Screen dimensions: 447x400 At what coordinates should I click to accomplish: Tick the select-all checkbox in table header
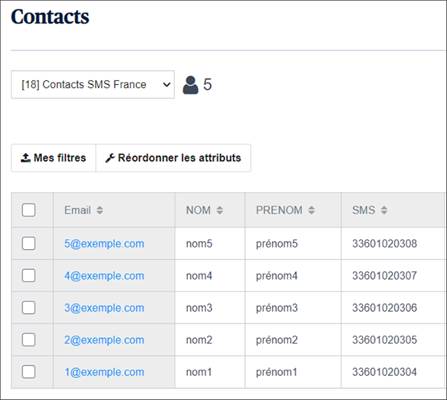coord(29,210)
